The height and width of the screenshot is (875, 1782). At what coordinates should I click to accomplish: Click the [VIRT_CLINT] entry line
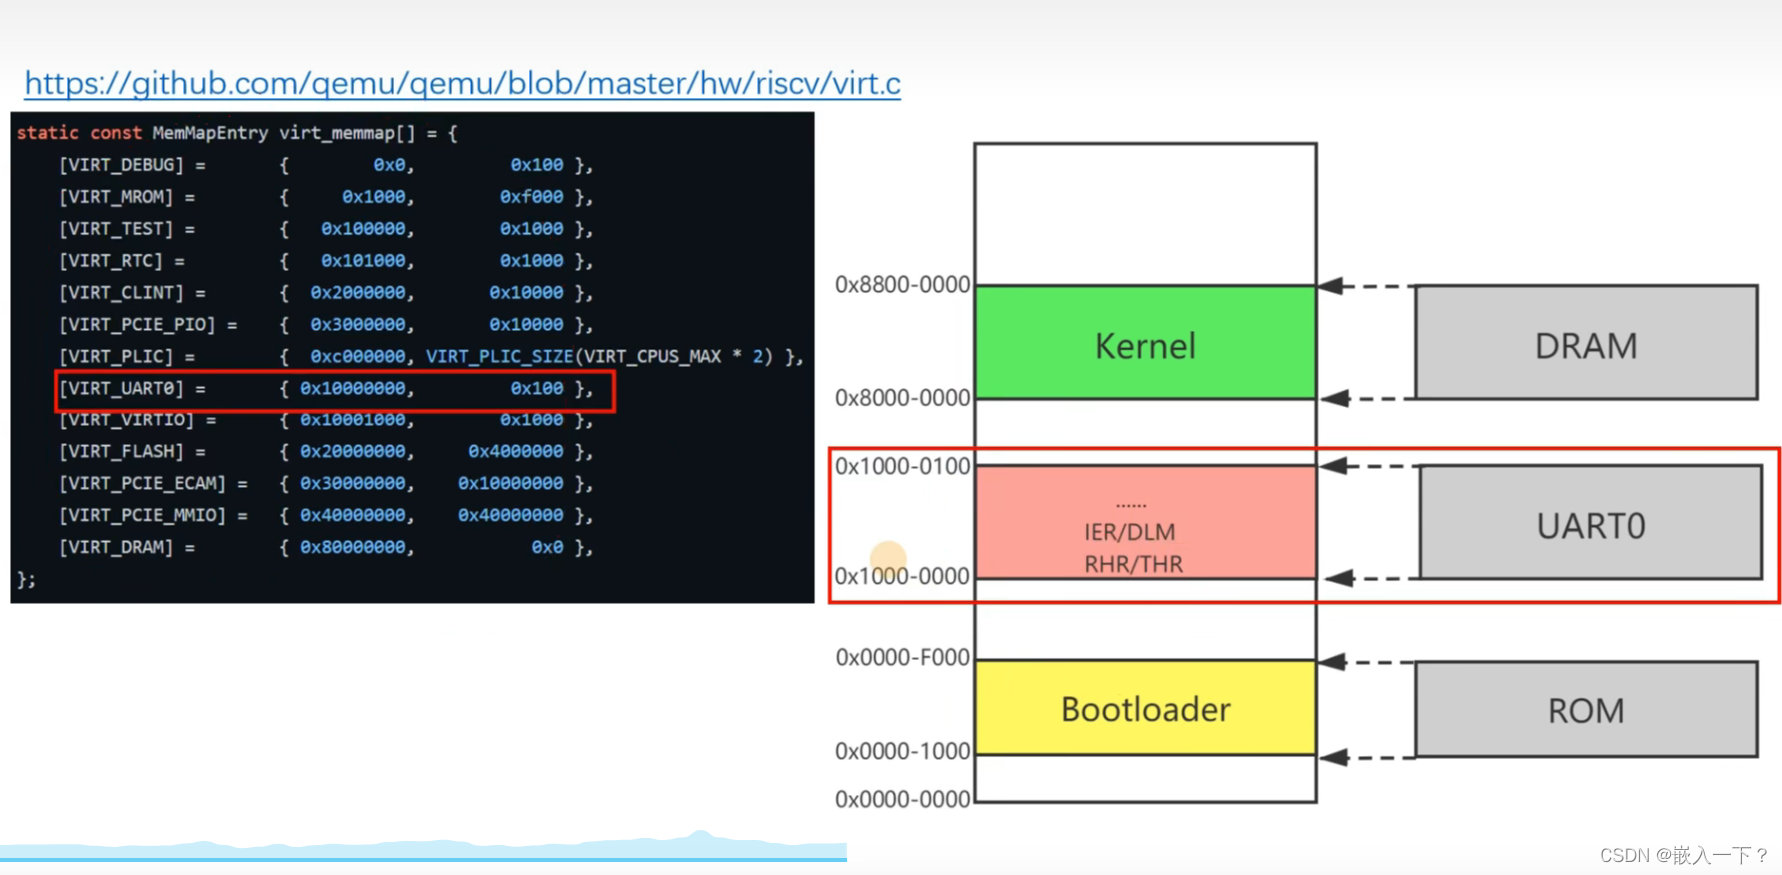pos(325,293)
